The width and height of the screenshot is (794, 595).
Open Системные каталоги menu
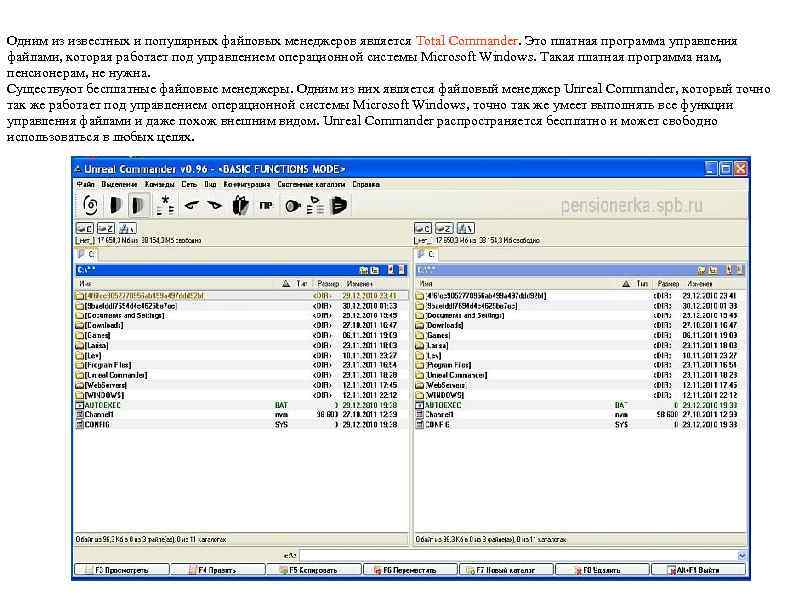tap(311, 184)
